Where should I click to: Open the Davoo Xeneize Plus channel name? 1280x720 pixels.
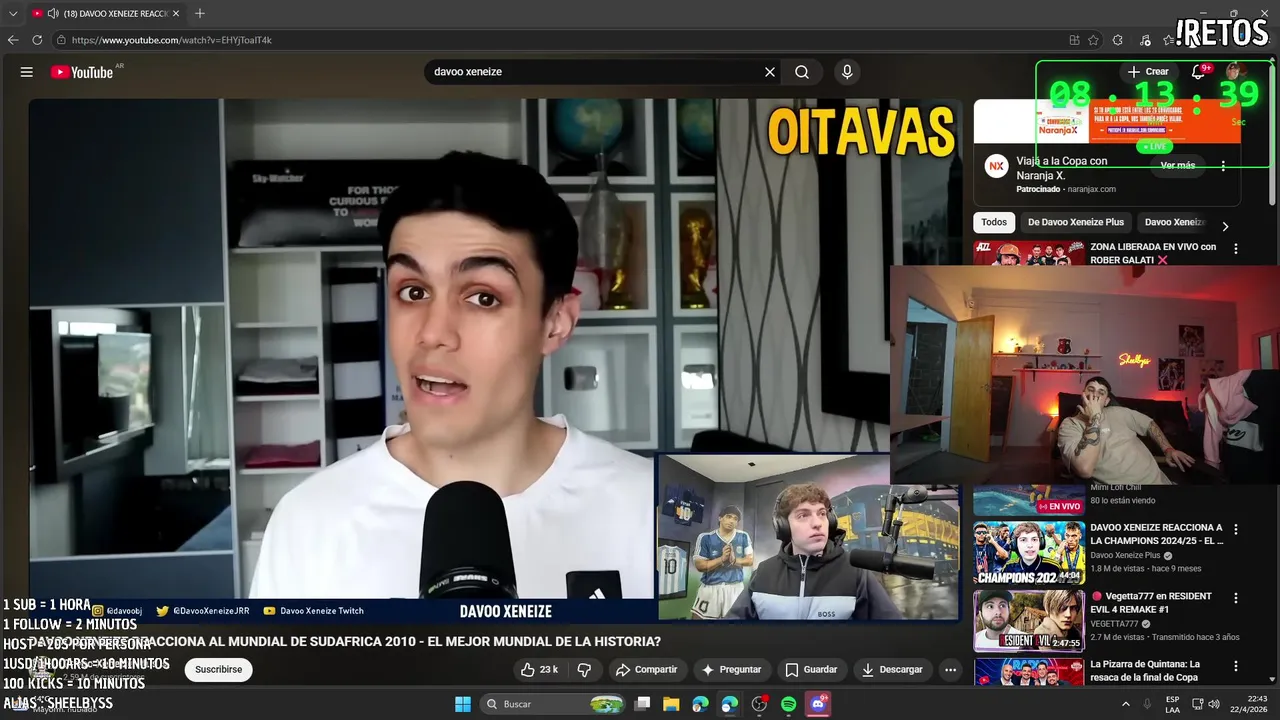click(x=1125, y=555)
